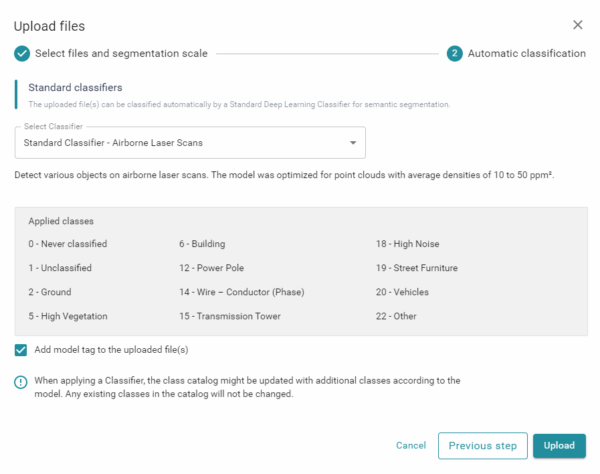The height and width of the screenshot is (474, 600).
Task: Click the 18 - High Noise class
Action: click(408, 243)
